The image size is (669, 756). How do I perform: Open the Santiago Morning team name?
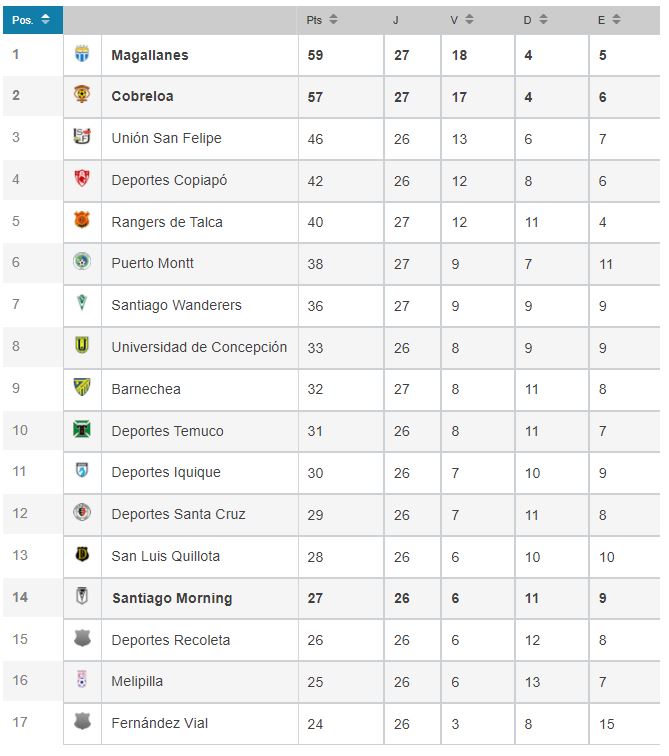pos(172,598)
